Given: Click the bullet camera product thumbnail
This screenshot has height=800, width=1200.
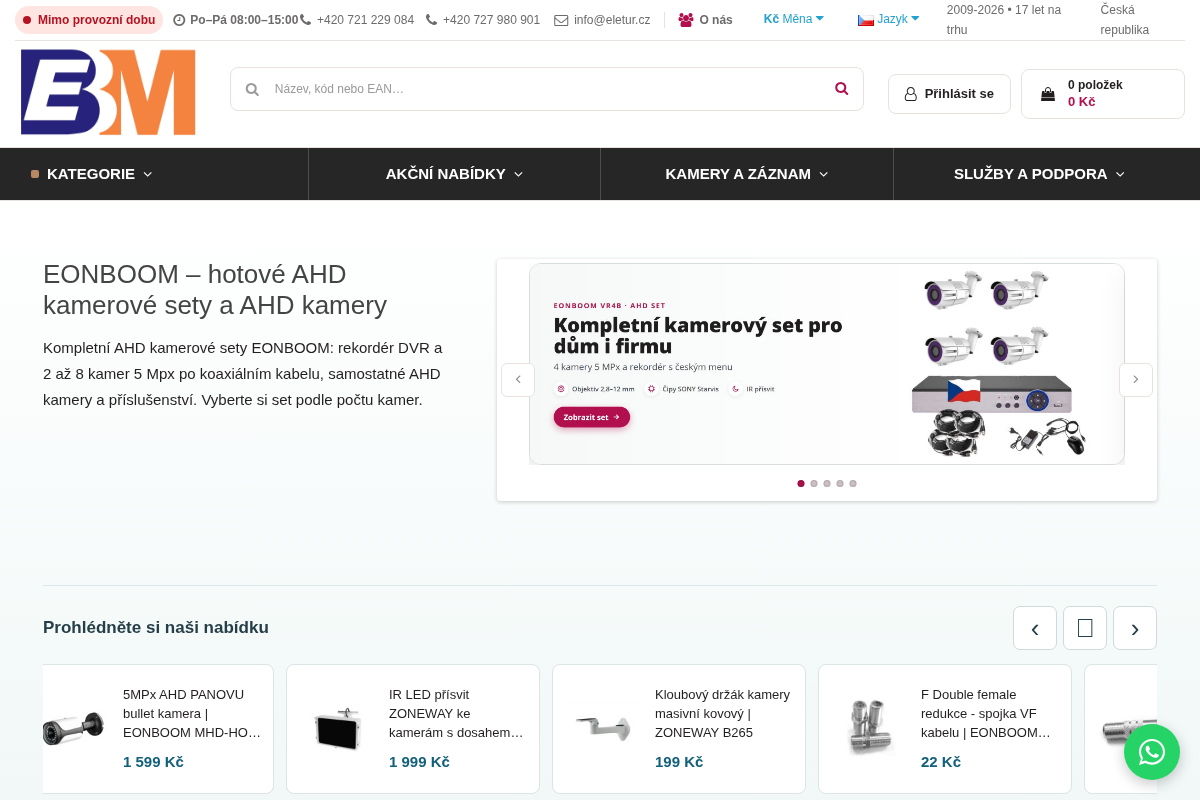Looking at the screenshot, I should 73,728.
